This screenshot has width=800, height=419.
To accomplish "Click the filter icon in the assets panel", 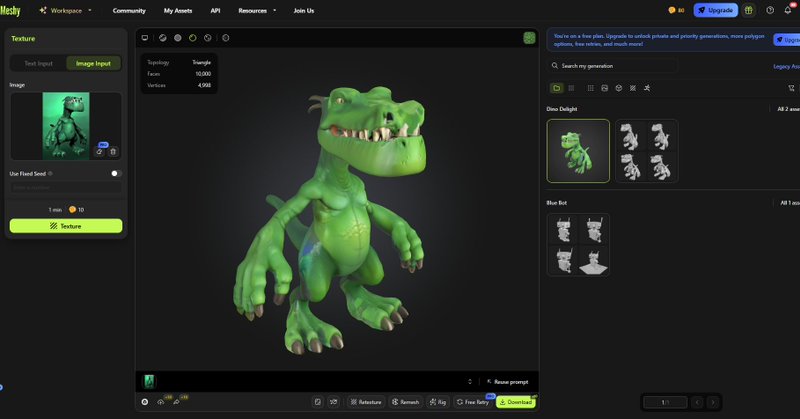I will 791,88.
